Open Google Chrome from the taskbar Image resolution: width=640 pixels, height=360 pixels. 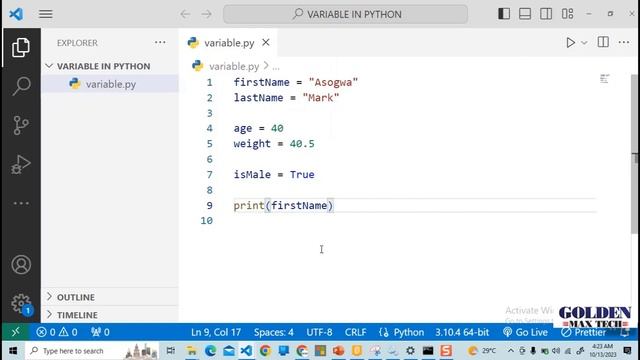pos(265,351)
